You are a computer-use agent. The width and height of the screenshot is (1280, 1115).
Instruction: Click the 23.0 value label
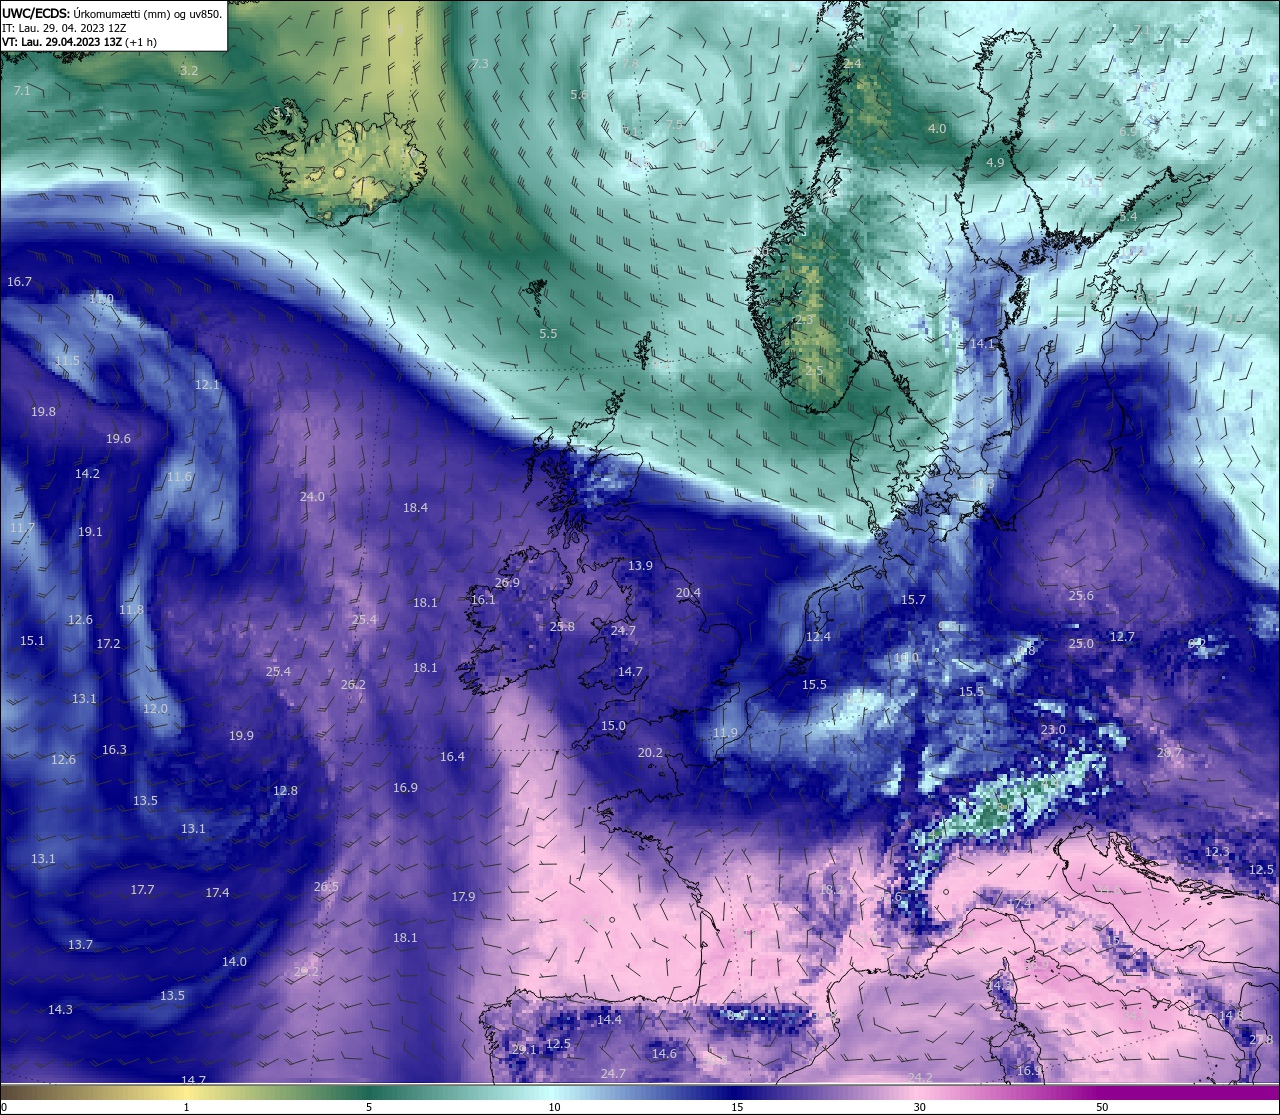(x=1052, y=730)
